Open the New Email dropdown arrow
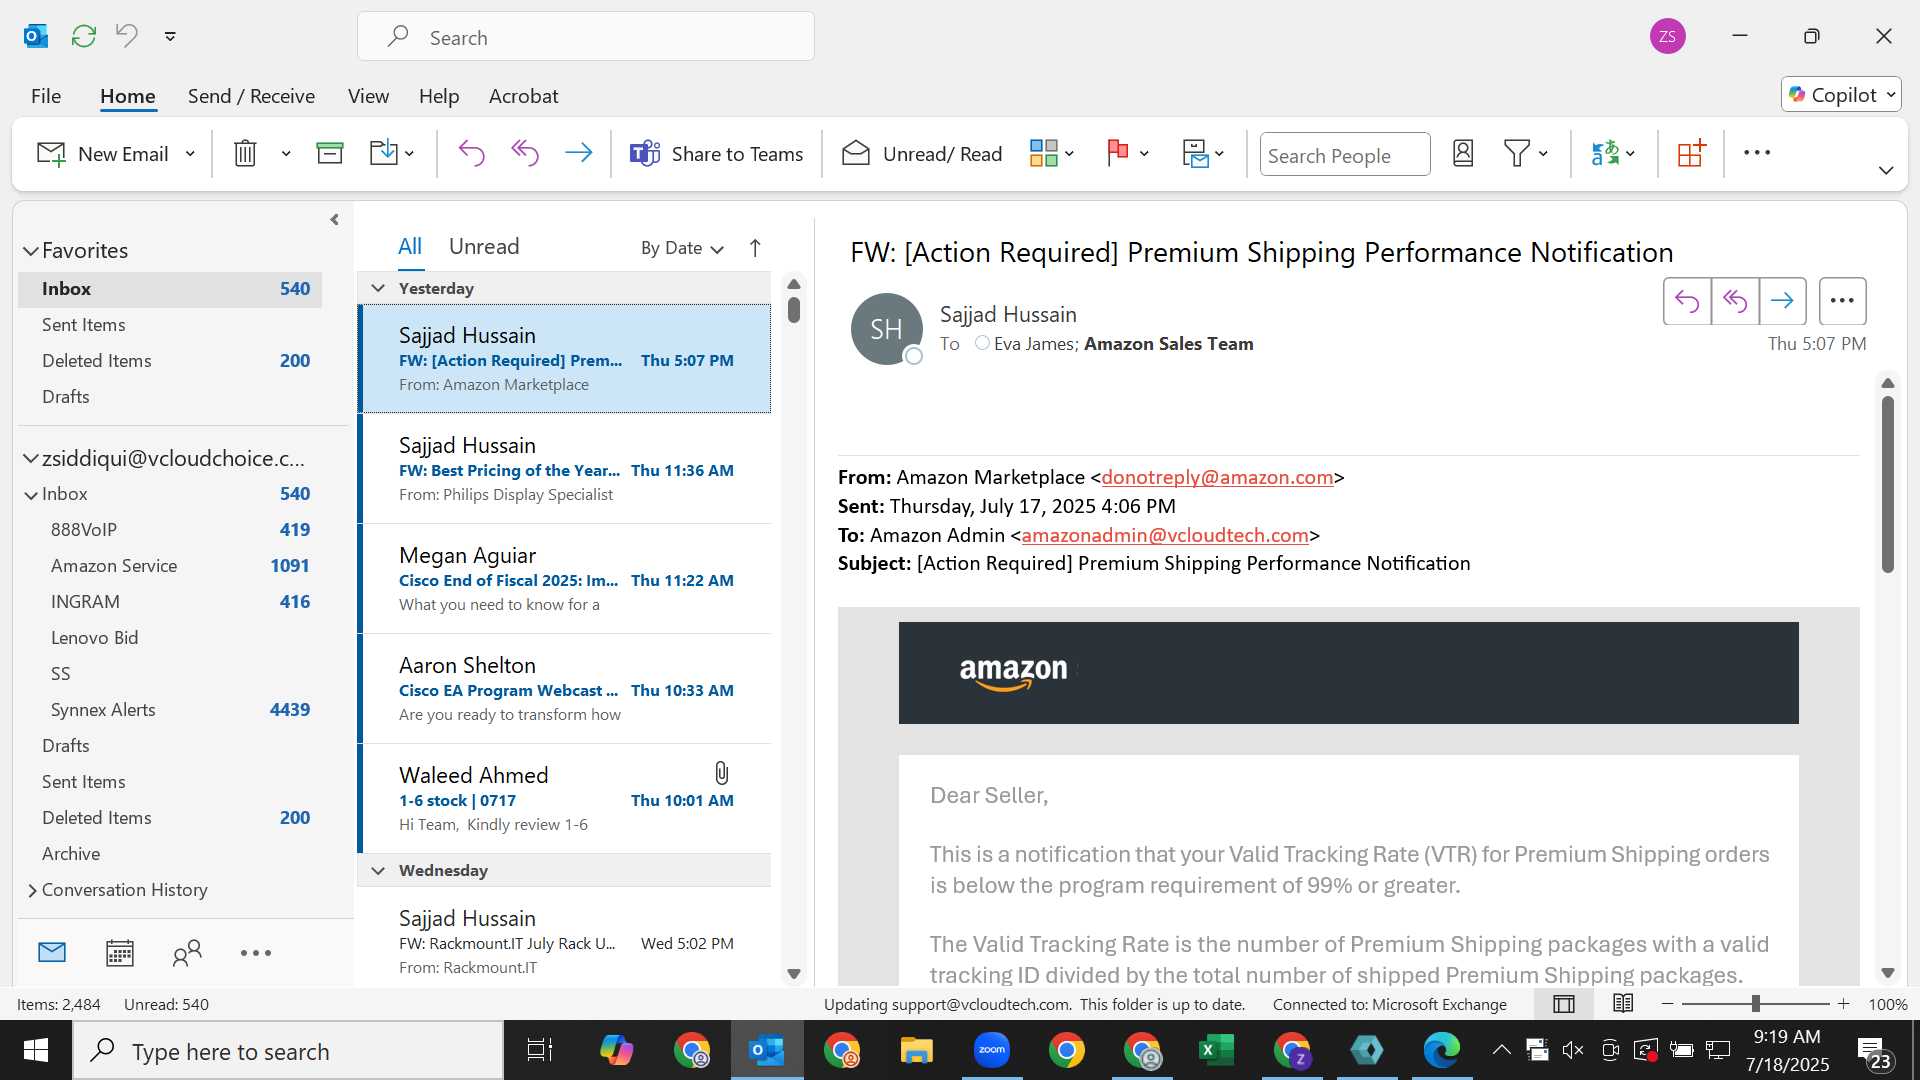 click(x=190, y=154)
